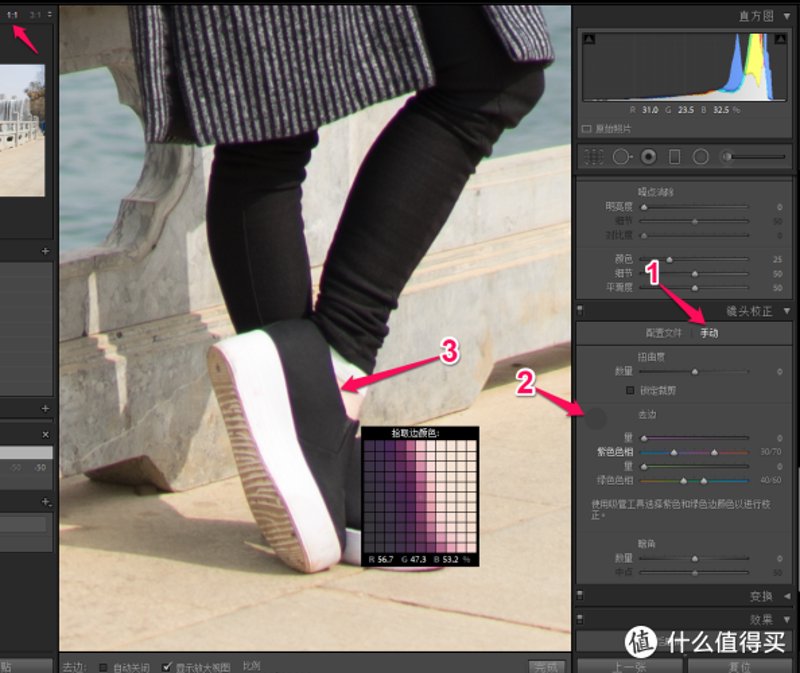This screenshot has width=800, height=673.
Task: Set zoom level to 1:1
Action: (12, 15)
